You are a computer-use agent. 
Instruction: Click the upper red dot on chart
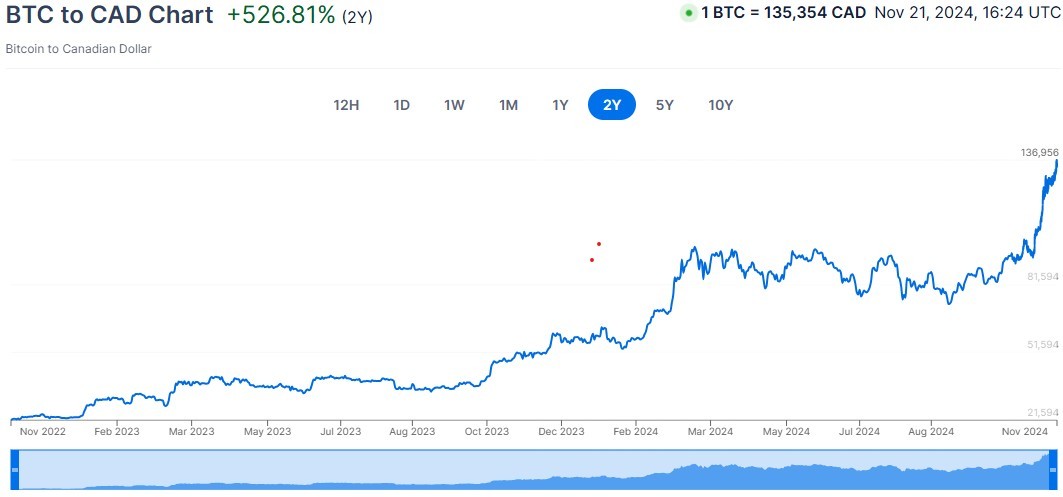[598, 244]
